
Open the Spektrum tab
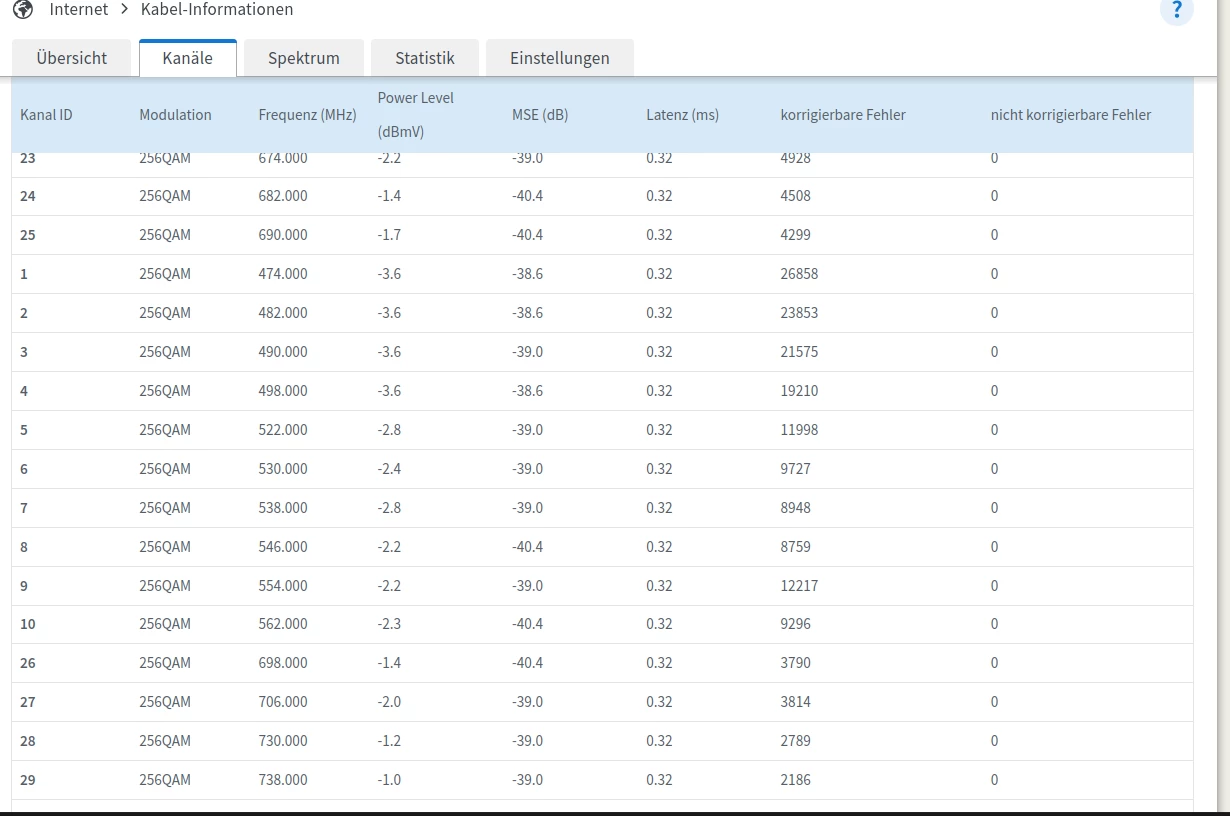pos(304,58)
